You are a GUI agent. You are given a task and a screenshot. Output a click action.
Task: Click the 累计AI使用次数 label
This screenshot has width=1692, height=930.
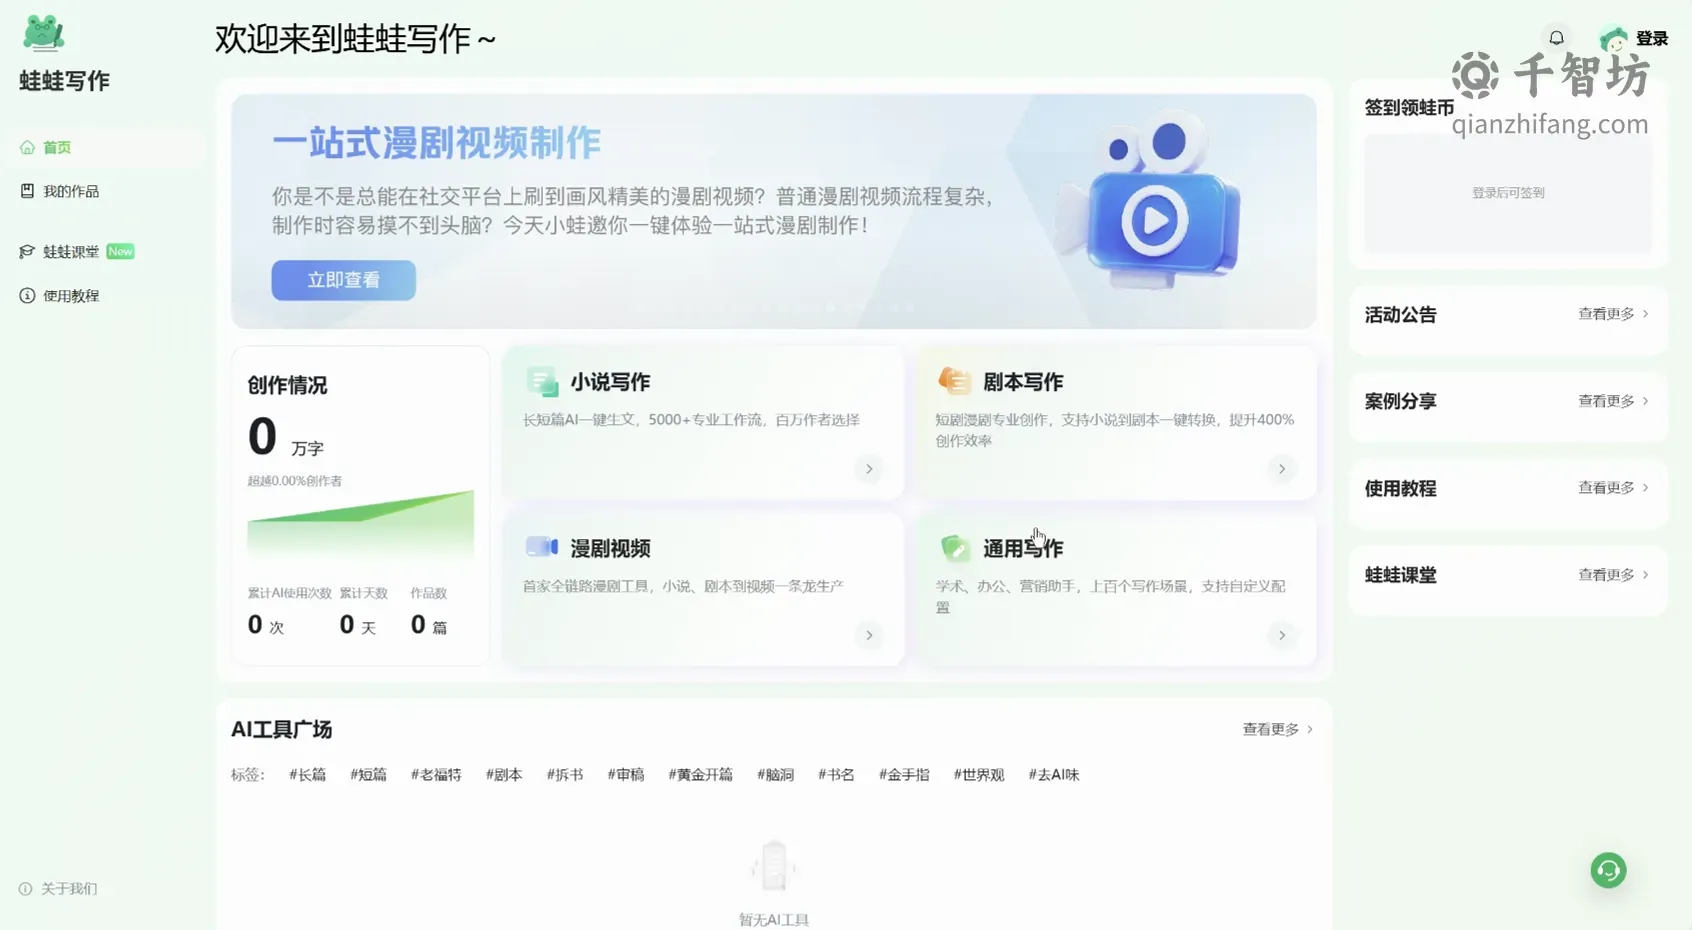point(289,593)
